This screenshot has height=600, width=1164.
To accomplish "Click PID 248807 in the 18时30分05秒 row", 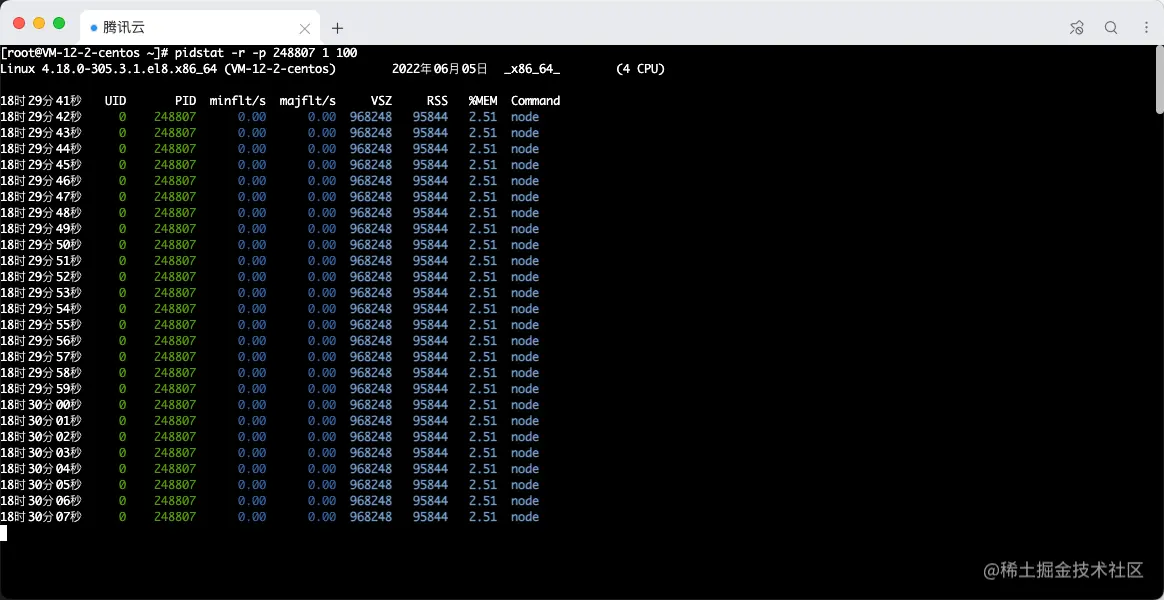I will click(175, 484).
